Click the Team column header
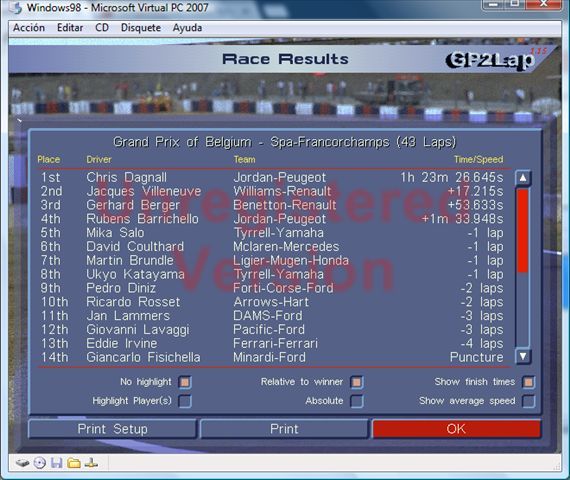 point(244,159)
